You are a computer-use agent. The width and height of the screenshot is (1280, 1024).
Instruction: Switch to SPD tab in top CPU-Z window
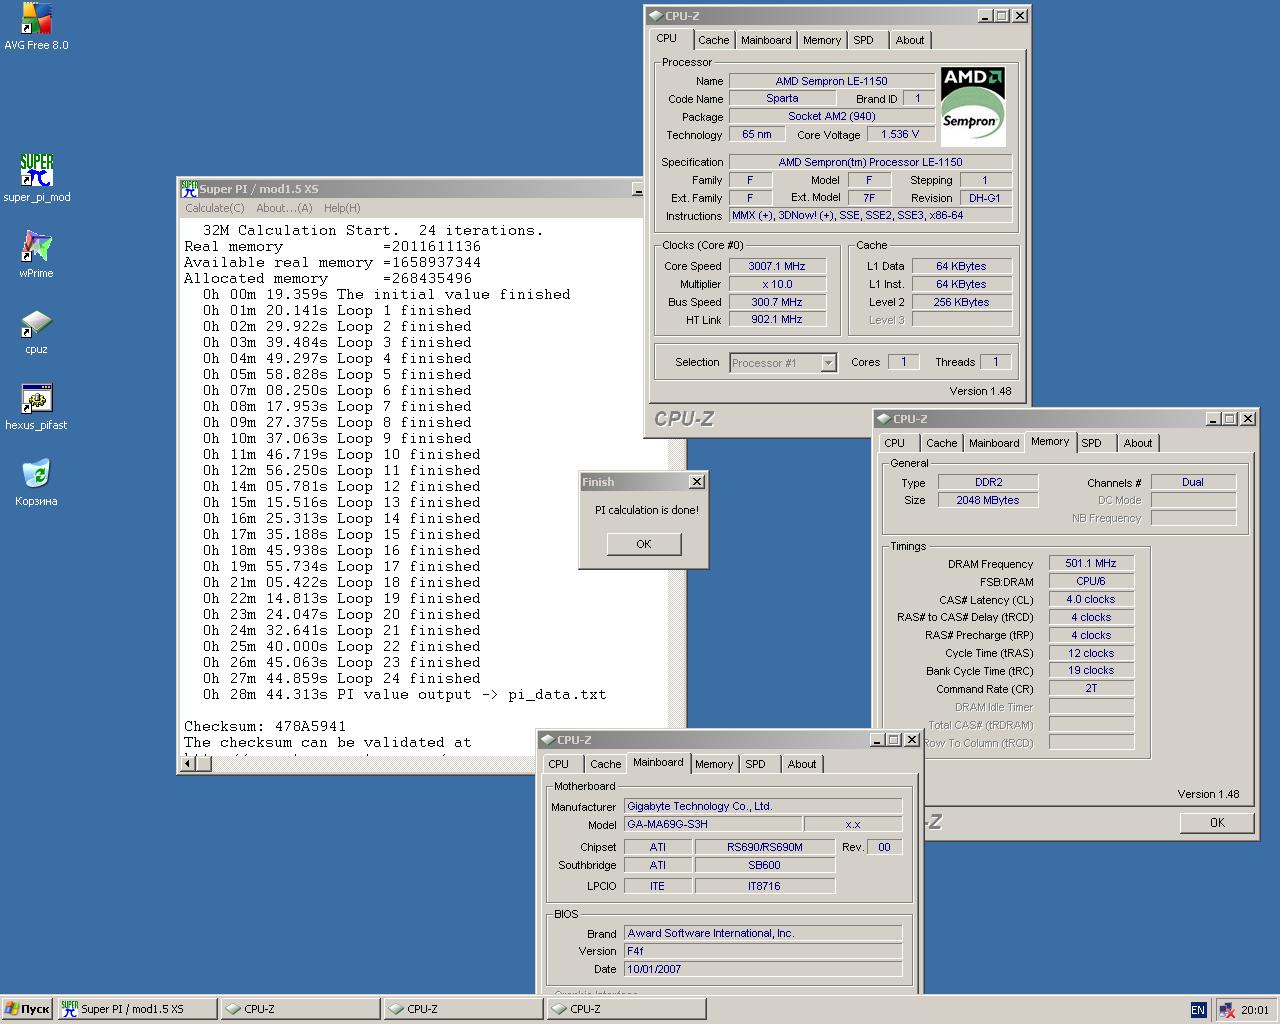(x=864, y=40)
